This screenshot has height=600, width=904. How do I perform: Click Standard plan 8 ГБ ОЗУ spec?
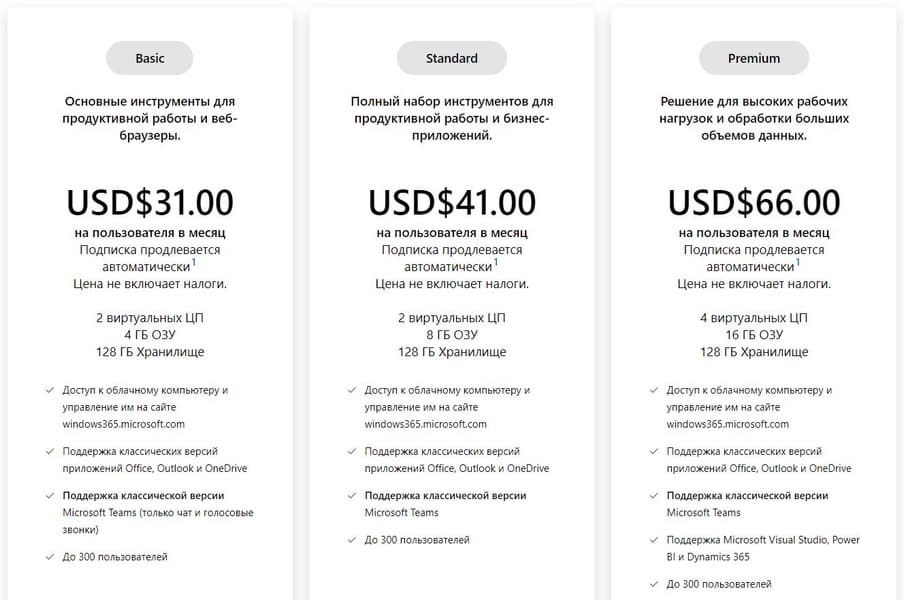click(x=452, y=335)
